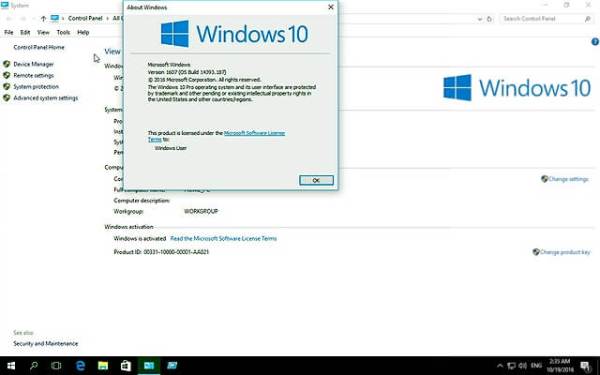Close the About Windows dialog
This screenshot has width=600, height=375.
pos(331,7)
